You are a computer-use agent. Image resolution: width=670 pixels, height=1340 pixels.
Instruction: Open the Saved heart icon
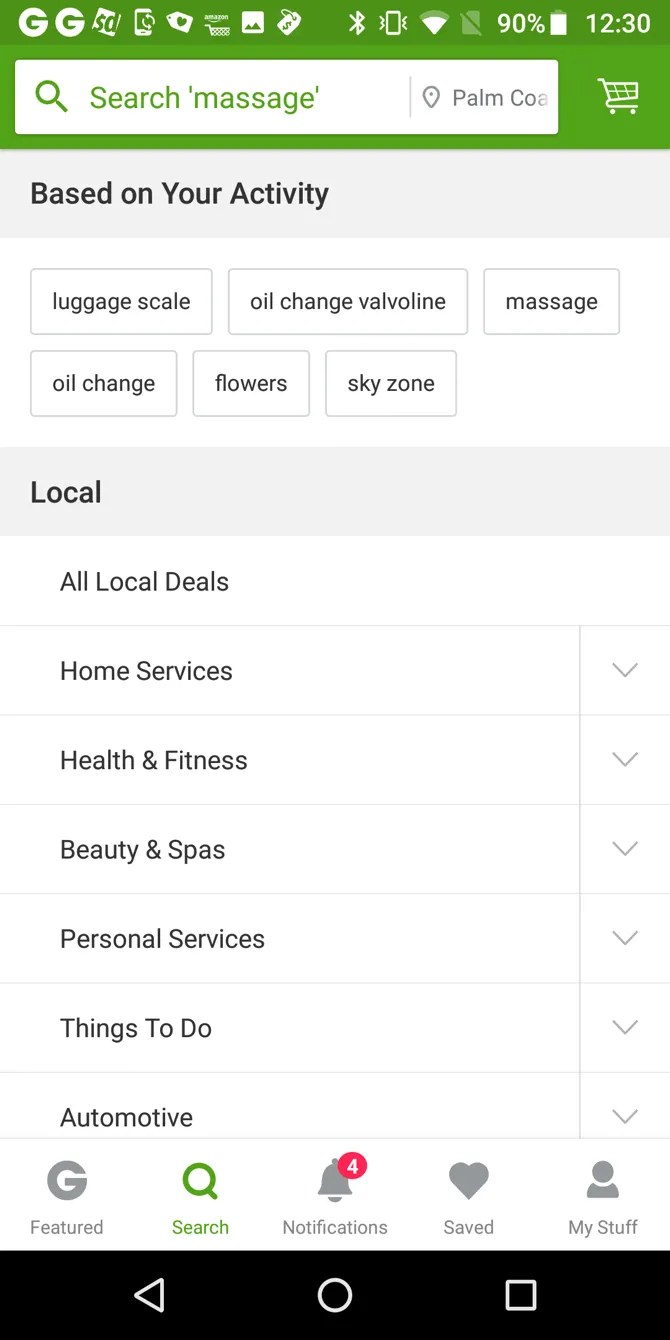point(468,1180)
